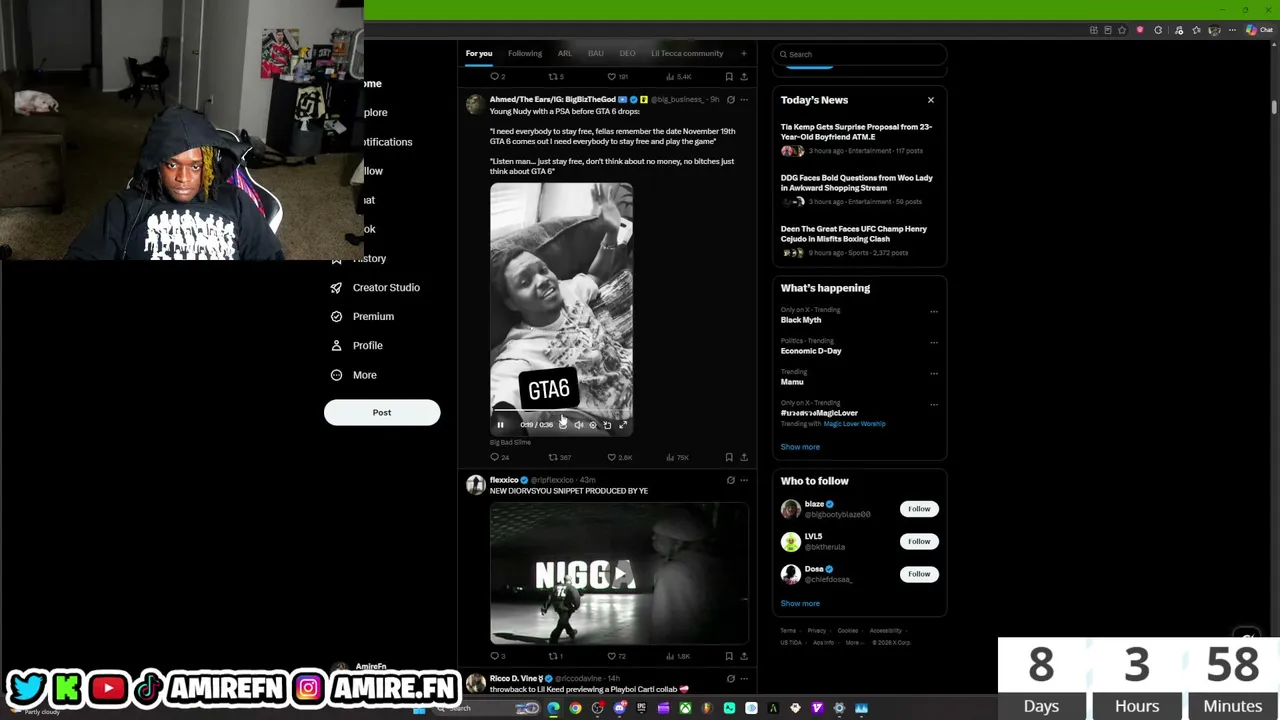Follow the LVL5 account
The image size is (1280, 720).
tap(919, 541)
